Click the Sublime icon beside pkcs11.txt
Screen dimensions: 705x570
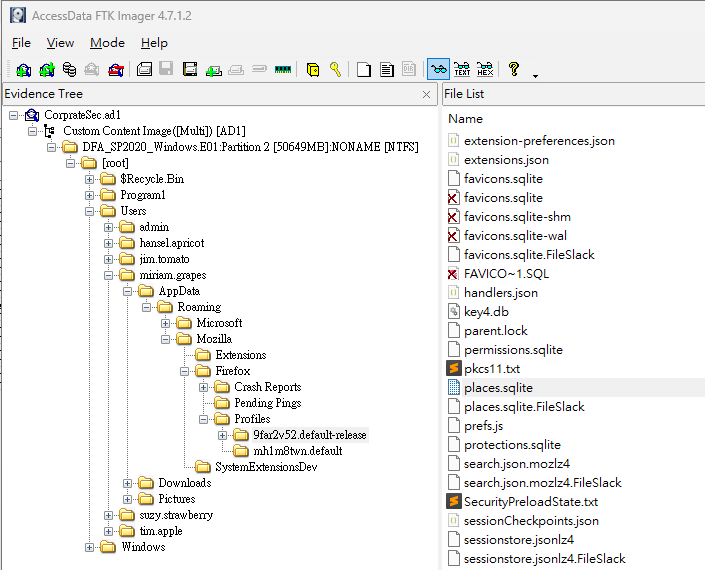pyautogui.click(x=454, y=369)
